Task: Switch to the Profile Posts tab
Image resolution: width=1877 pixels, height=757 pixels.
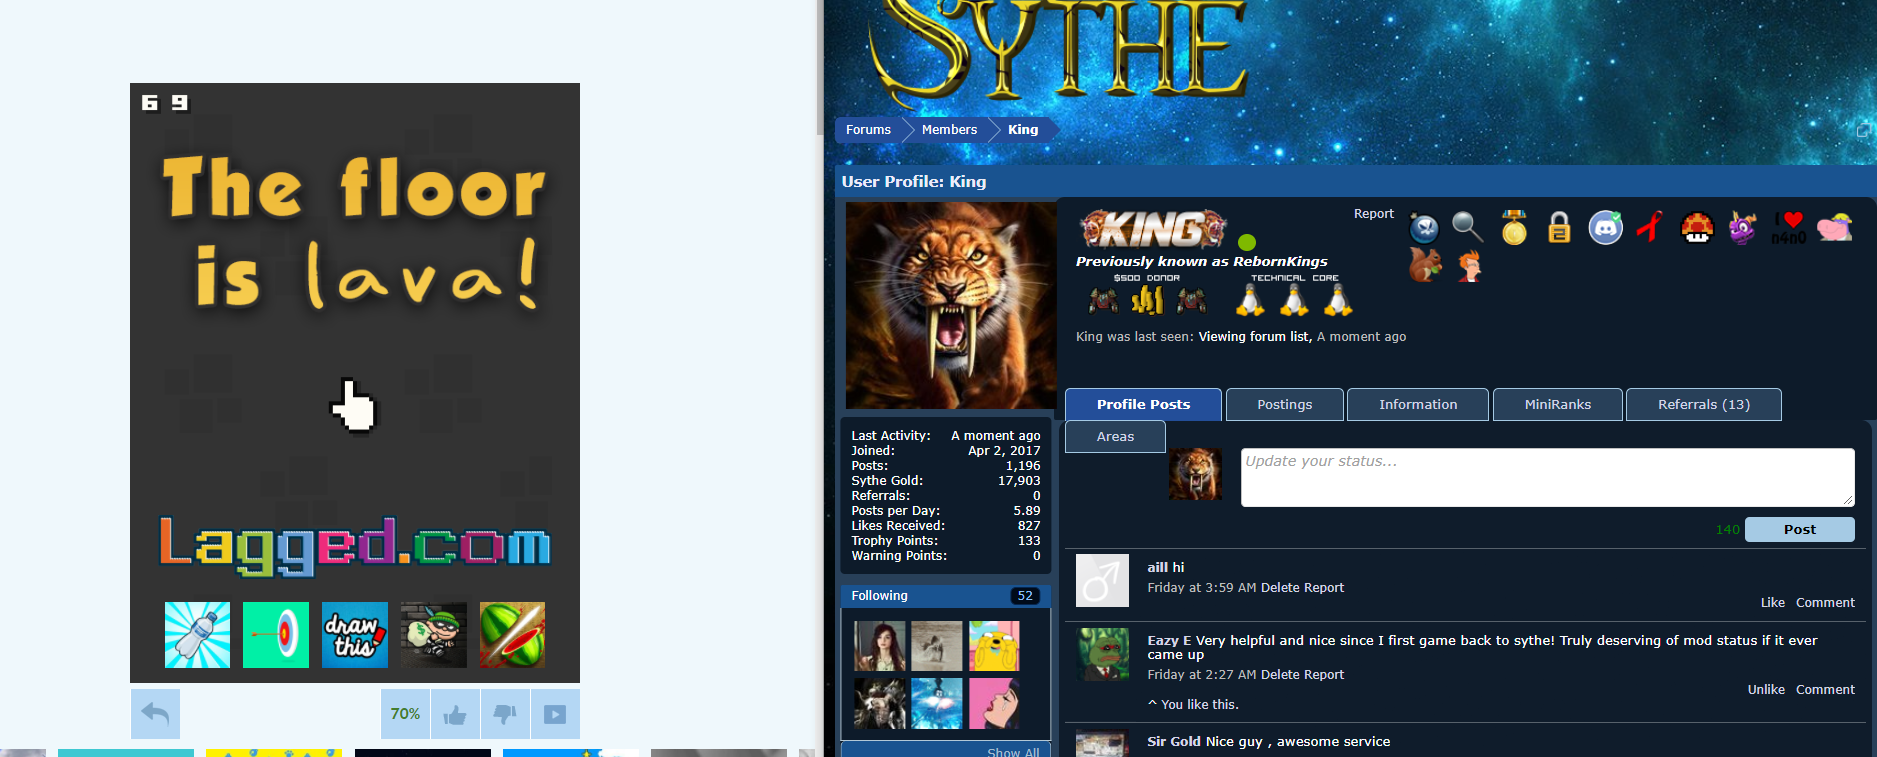Action: point(1143,405)
